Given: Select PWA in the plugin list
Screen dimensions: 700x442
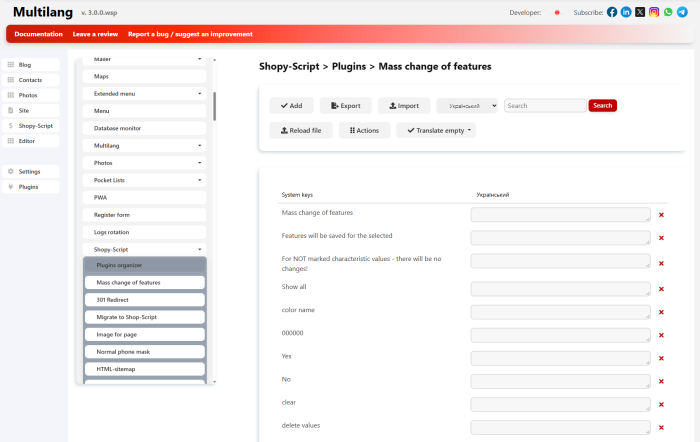Looking at the screenshot, I should [x=145, y=197].
